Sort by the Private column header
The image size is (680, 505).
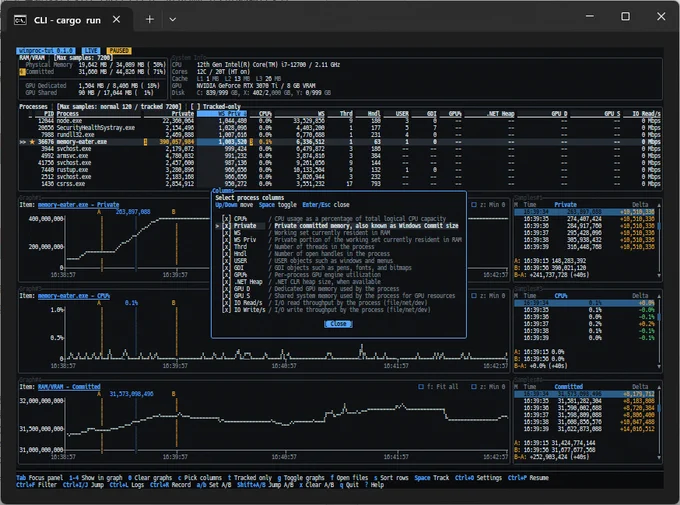point(183,114)
